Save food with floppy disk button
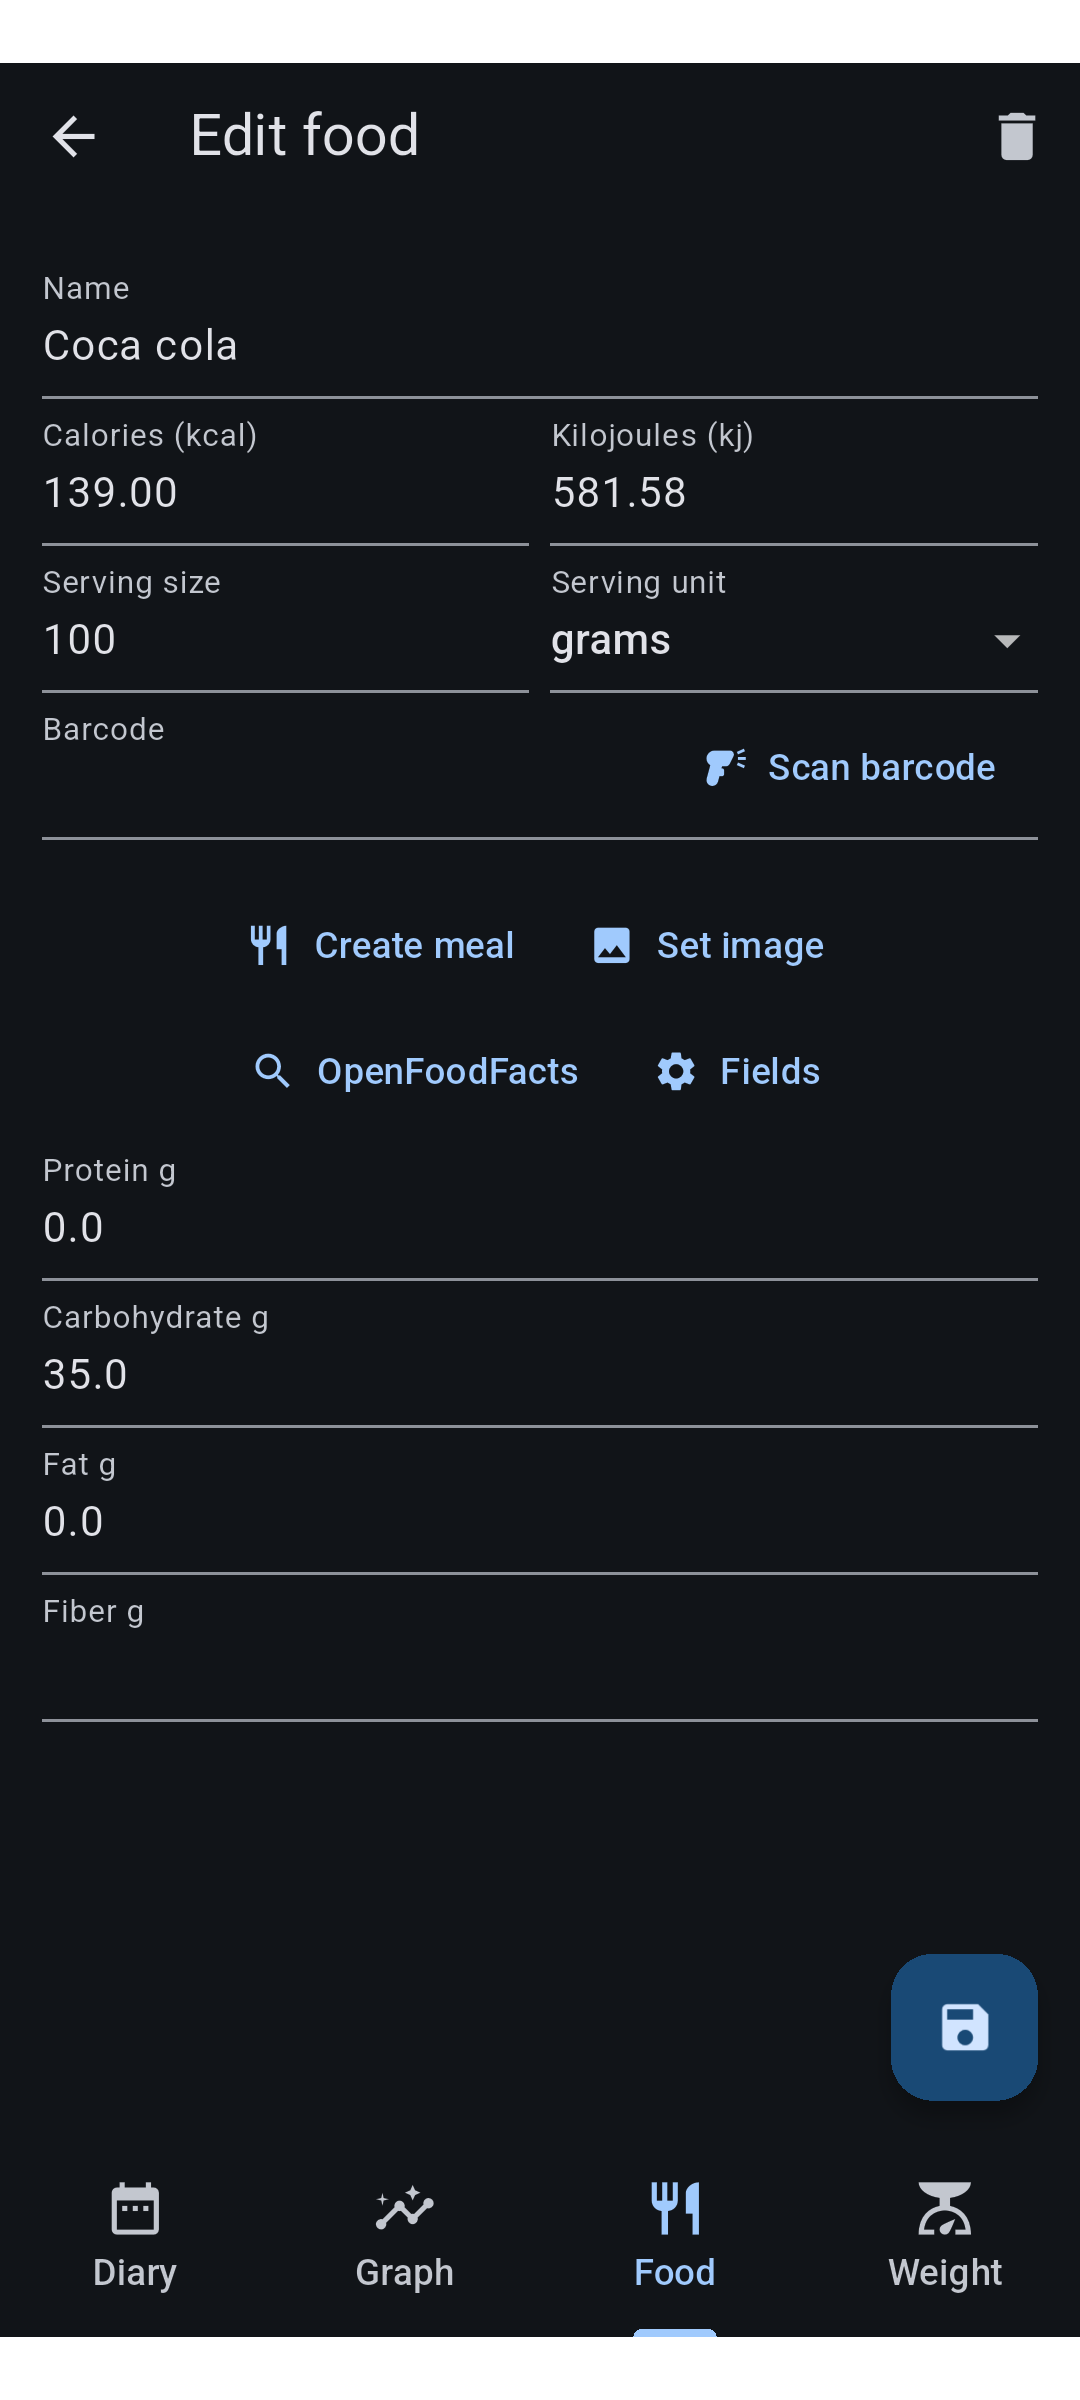Image resolution: width=1080 pixels, height=2400 pixels. pos(964,2027)
